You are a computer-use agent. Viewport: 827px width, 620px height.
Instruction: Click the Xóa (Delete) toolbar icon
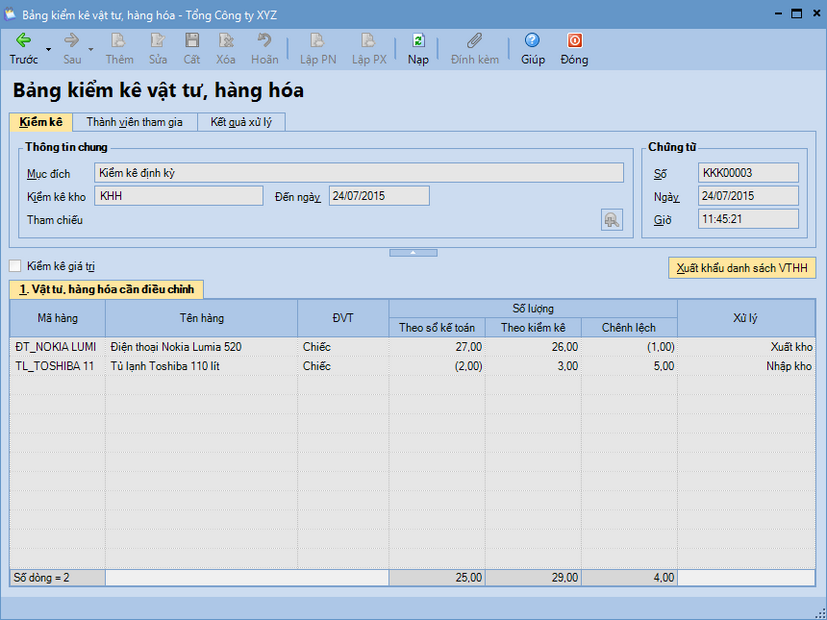pos(226,48)
